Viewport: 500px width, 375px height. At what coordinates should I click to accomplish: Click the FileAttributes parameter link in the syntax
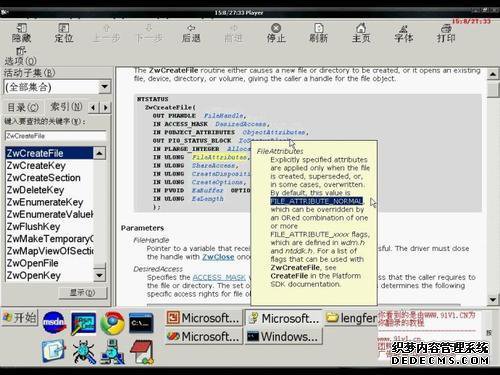(220, 157)
